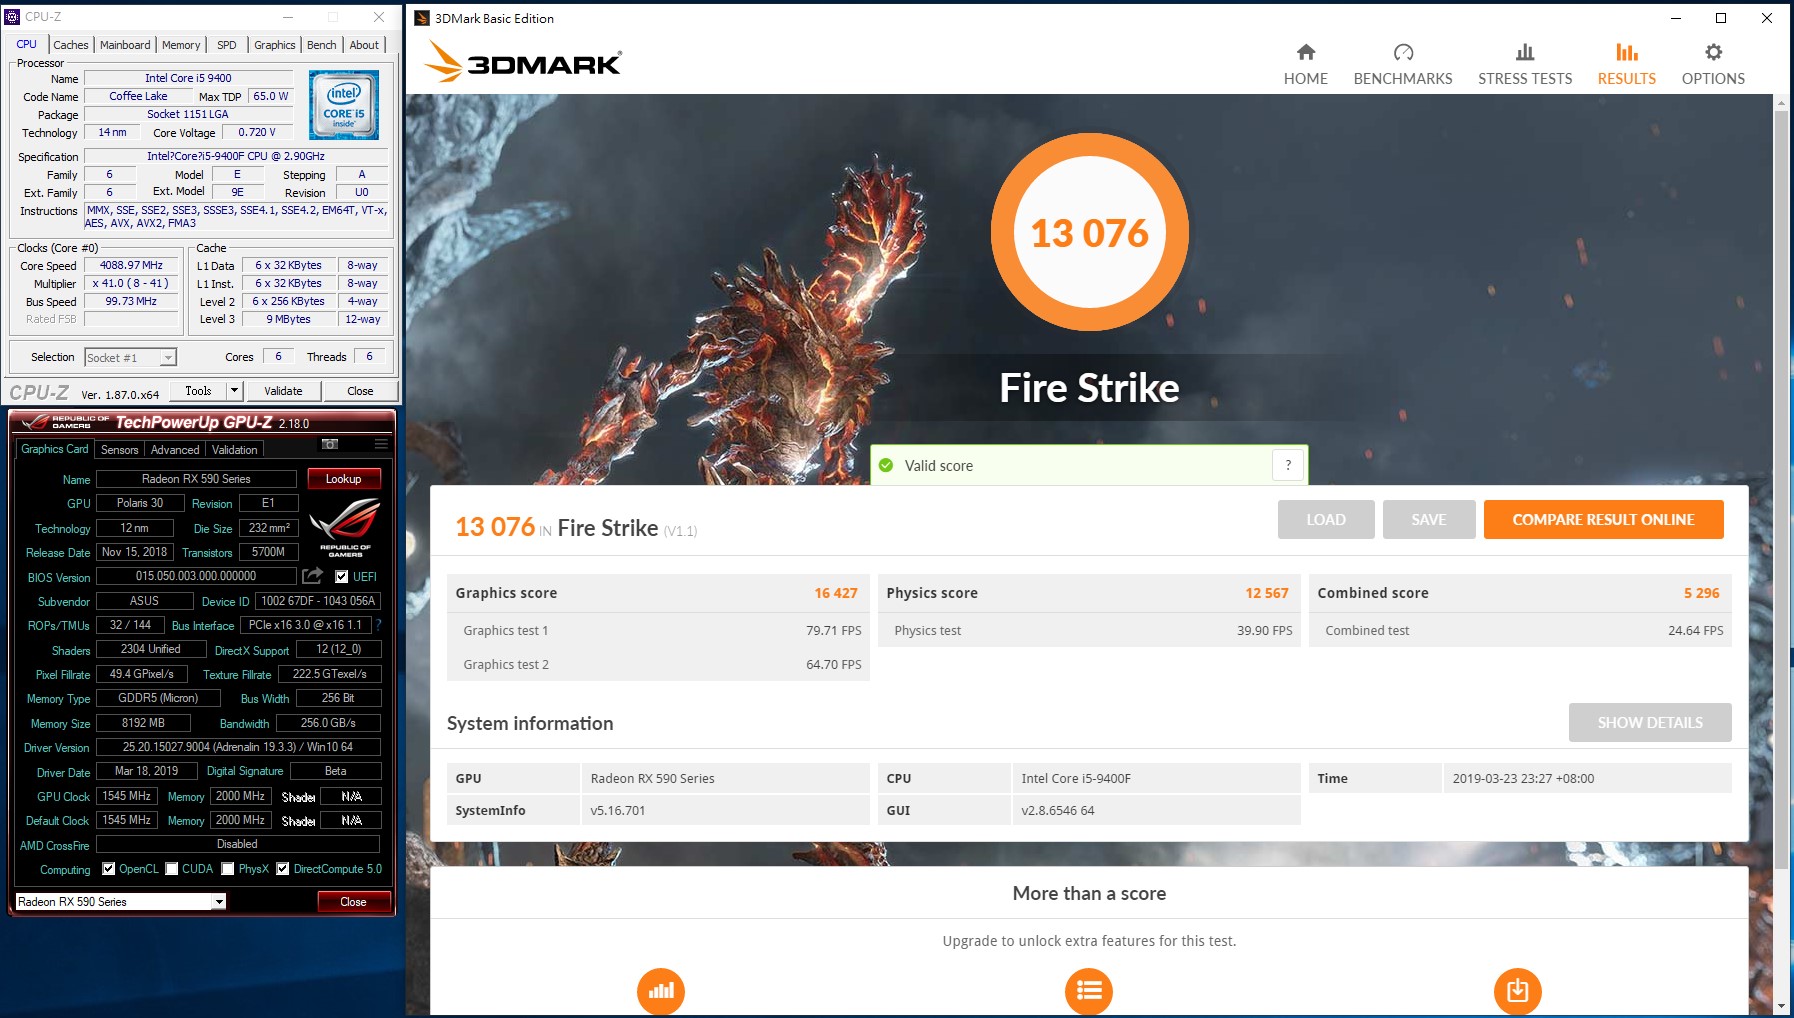Click the BIOS share/export icon in GPU-Z
The height and width of the screenshot is (1018, 1794).
pos(313,576)
